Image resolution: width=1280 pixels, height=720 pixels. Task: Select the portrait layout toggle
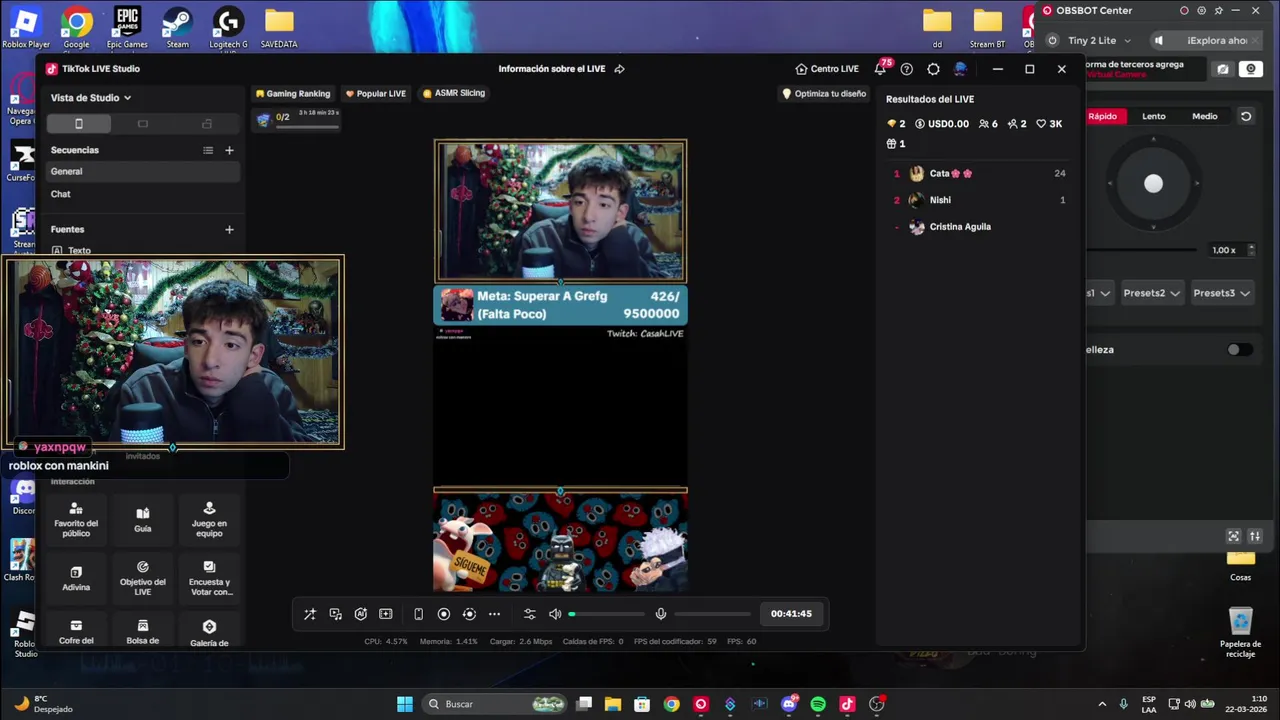79,123
